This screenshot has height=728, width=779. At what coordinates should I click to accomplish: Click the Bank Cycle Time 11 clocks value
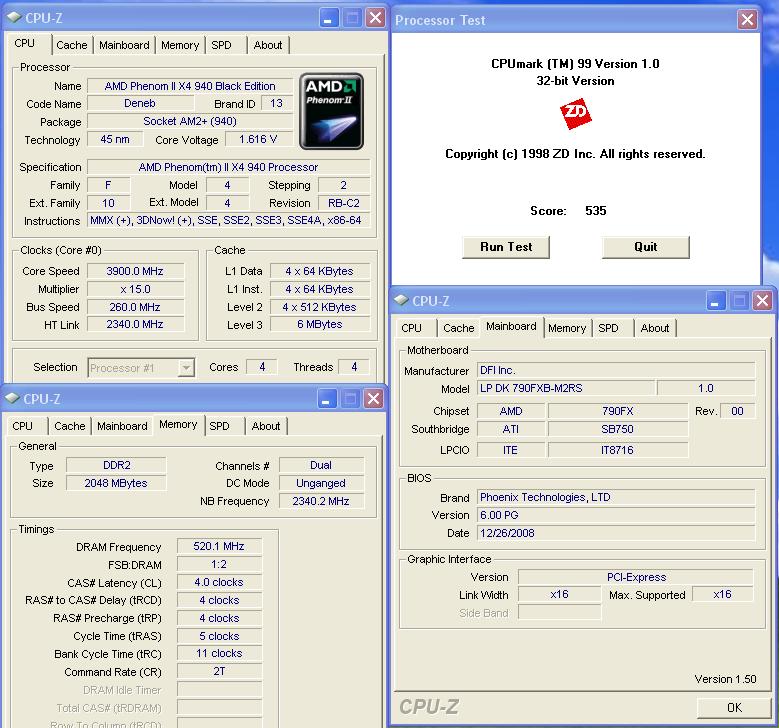click(x=219, y=653)
